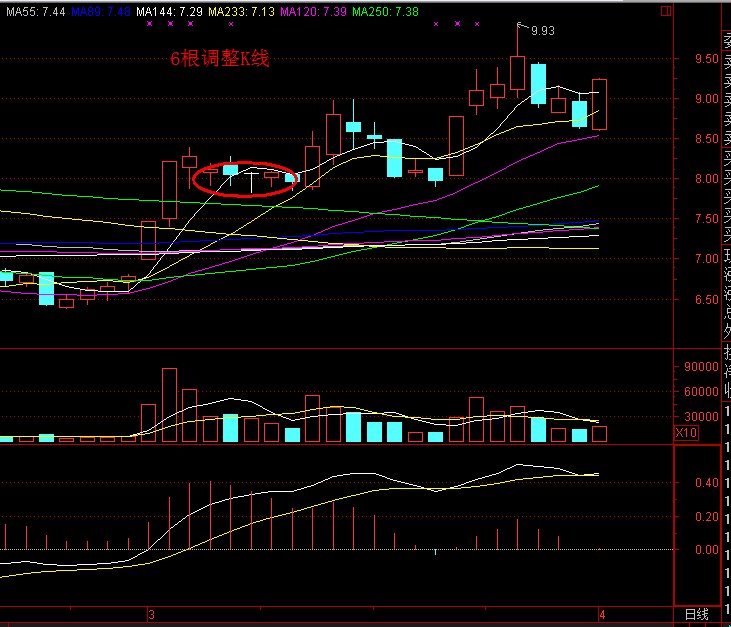Click the large cyan candle near 6.50

pos(46,287)
